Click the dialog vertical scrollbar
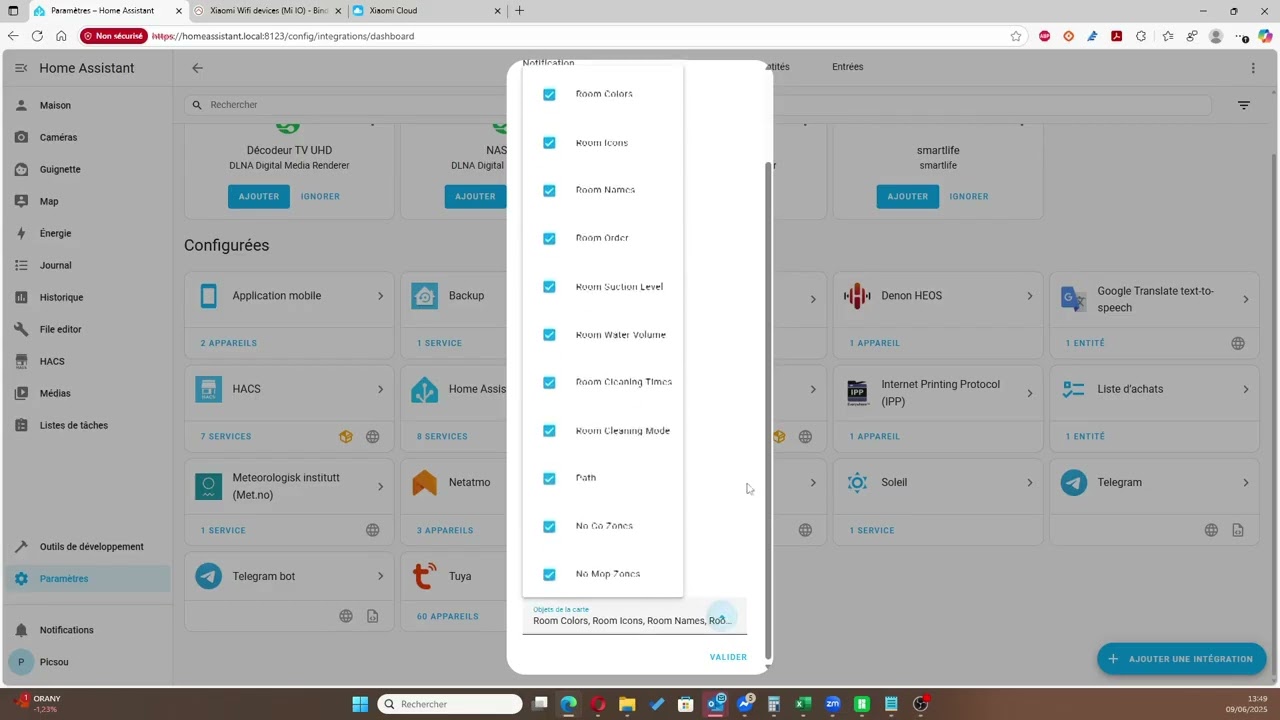This screenshot has height=720, width=1280. coord(768,410)
